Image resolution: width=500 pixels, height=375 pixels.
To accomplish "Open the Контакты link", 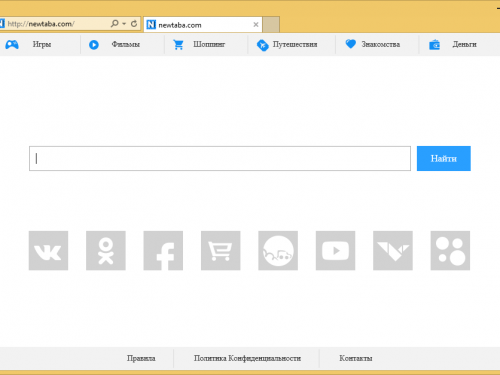I will point(356,358).
